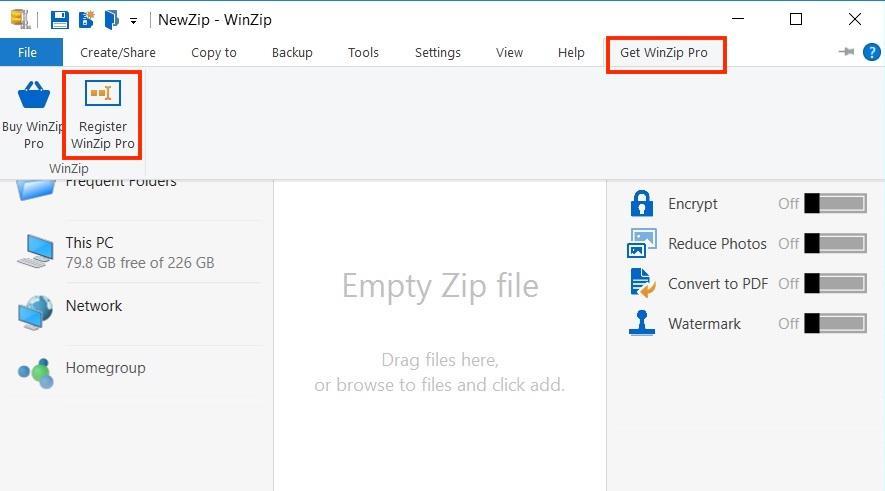The image size is (885, 491).
Task: Open the Copy to tab
Action: 214,52
